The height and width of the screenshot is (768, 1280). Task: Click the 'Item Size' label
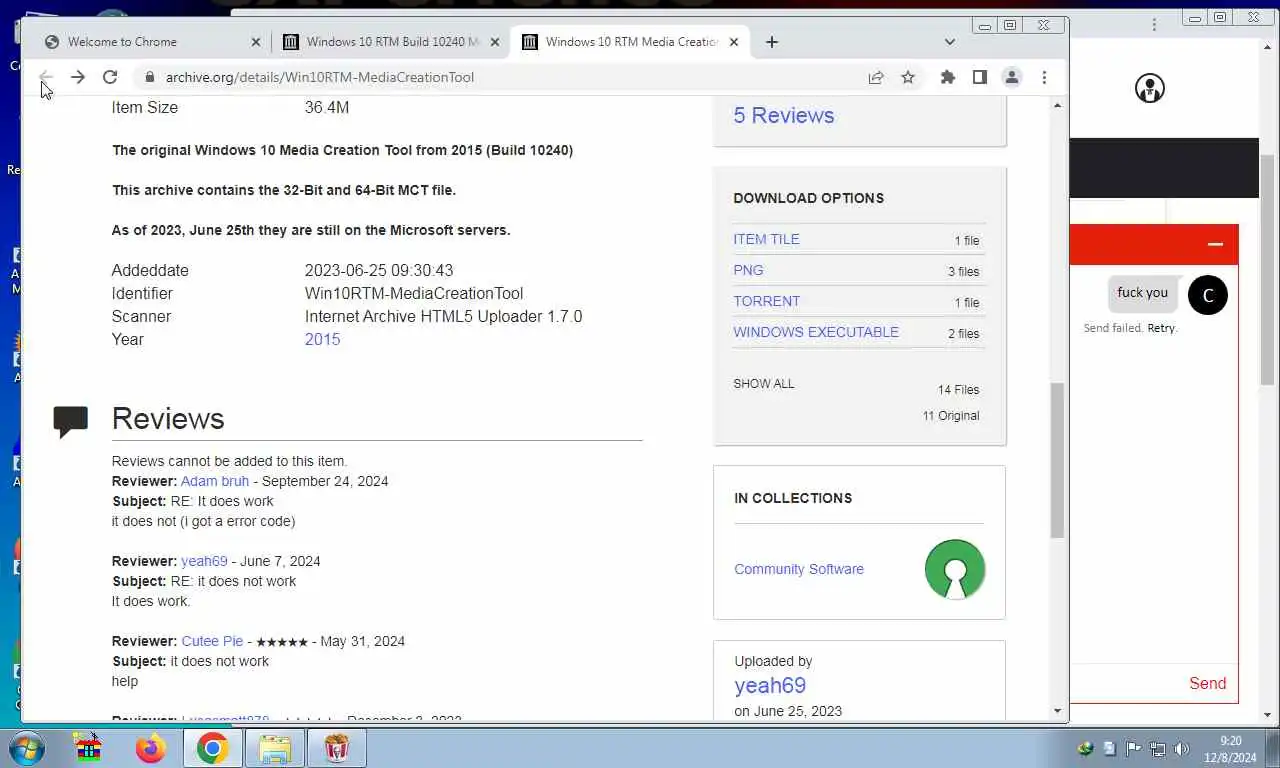[x=145, y=107]
